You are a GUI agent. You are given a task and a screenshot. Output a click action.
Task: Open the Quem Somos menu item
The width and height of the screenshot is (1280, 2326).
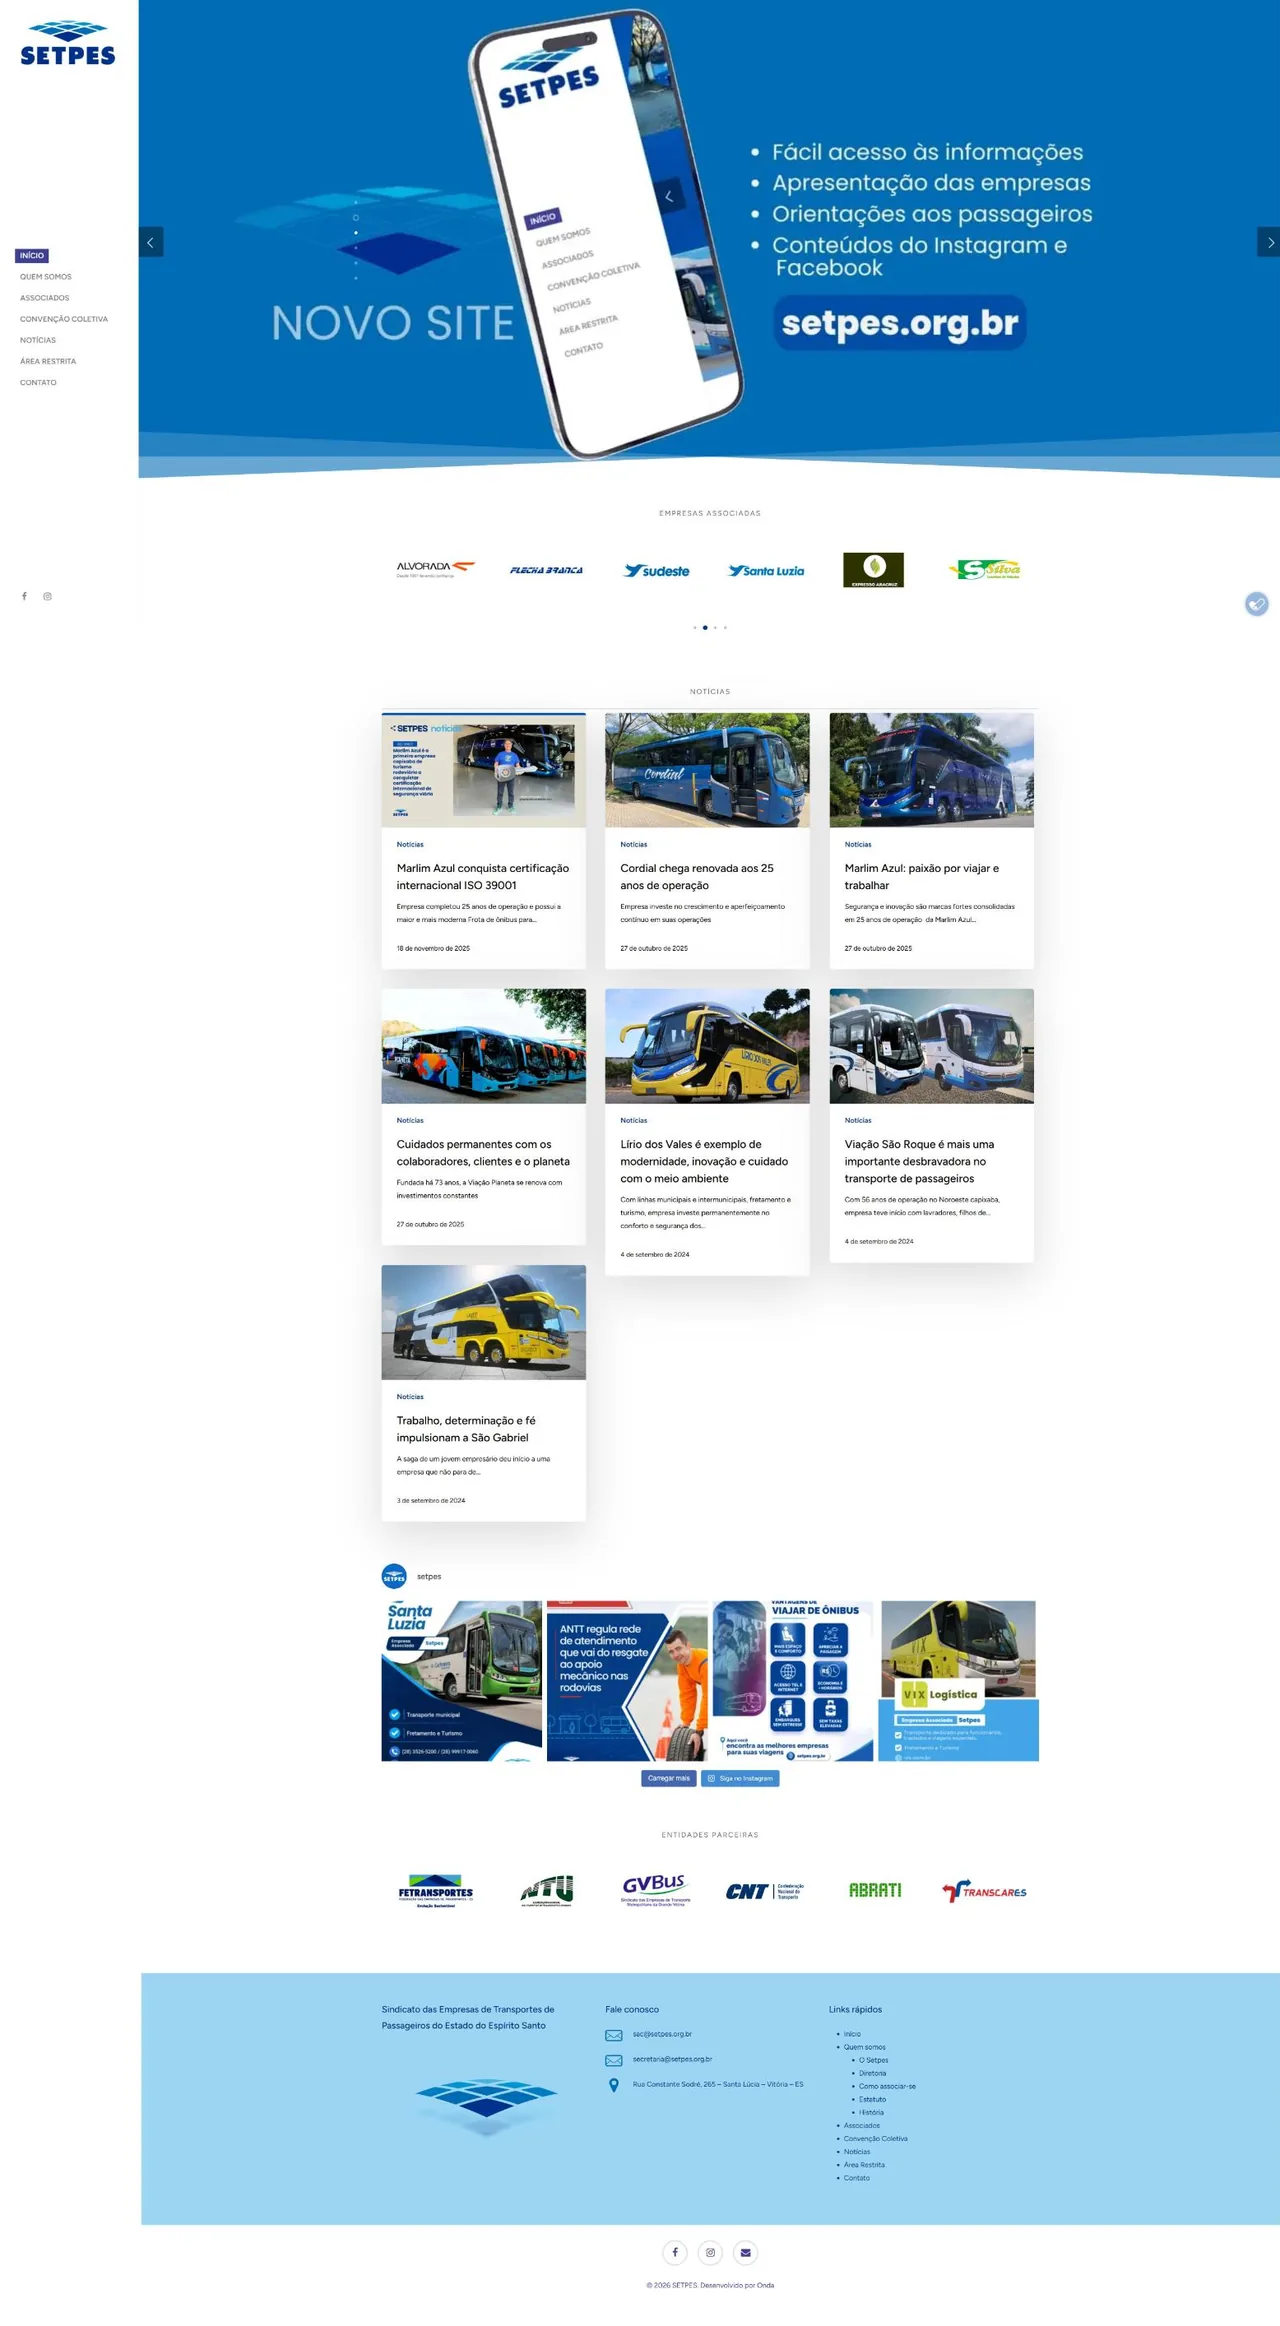click(46, 277)
